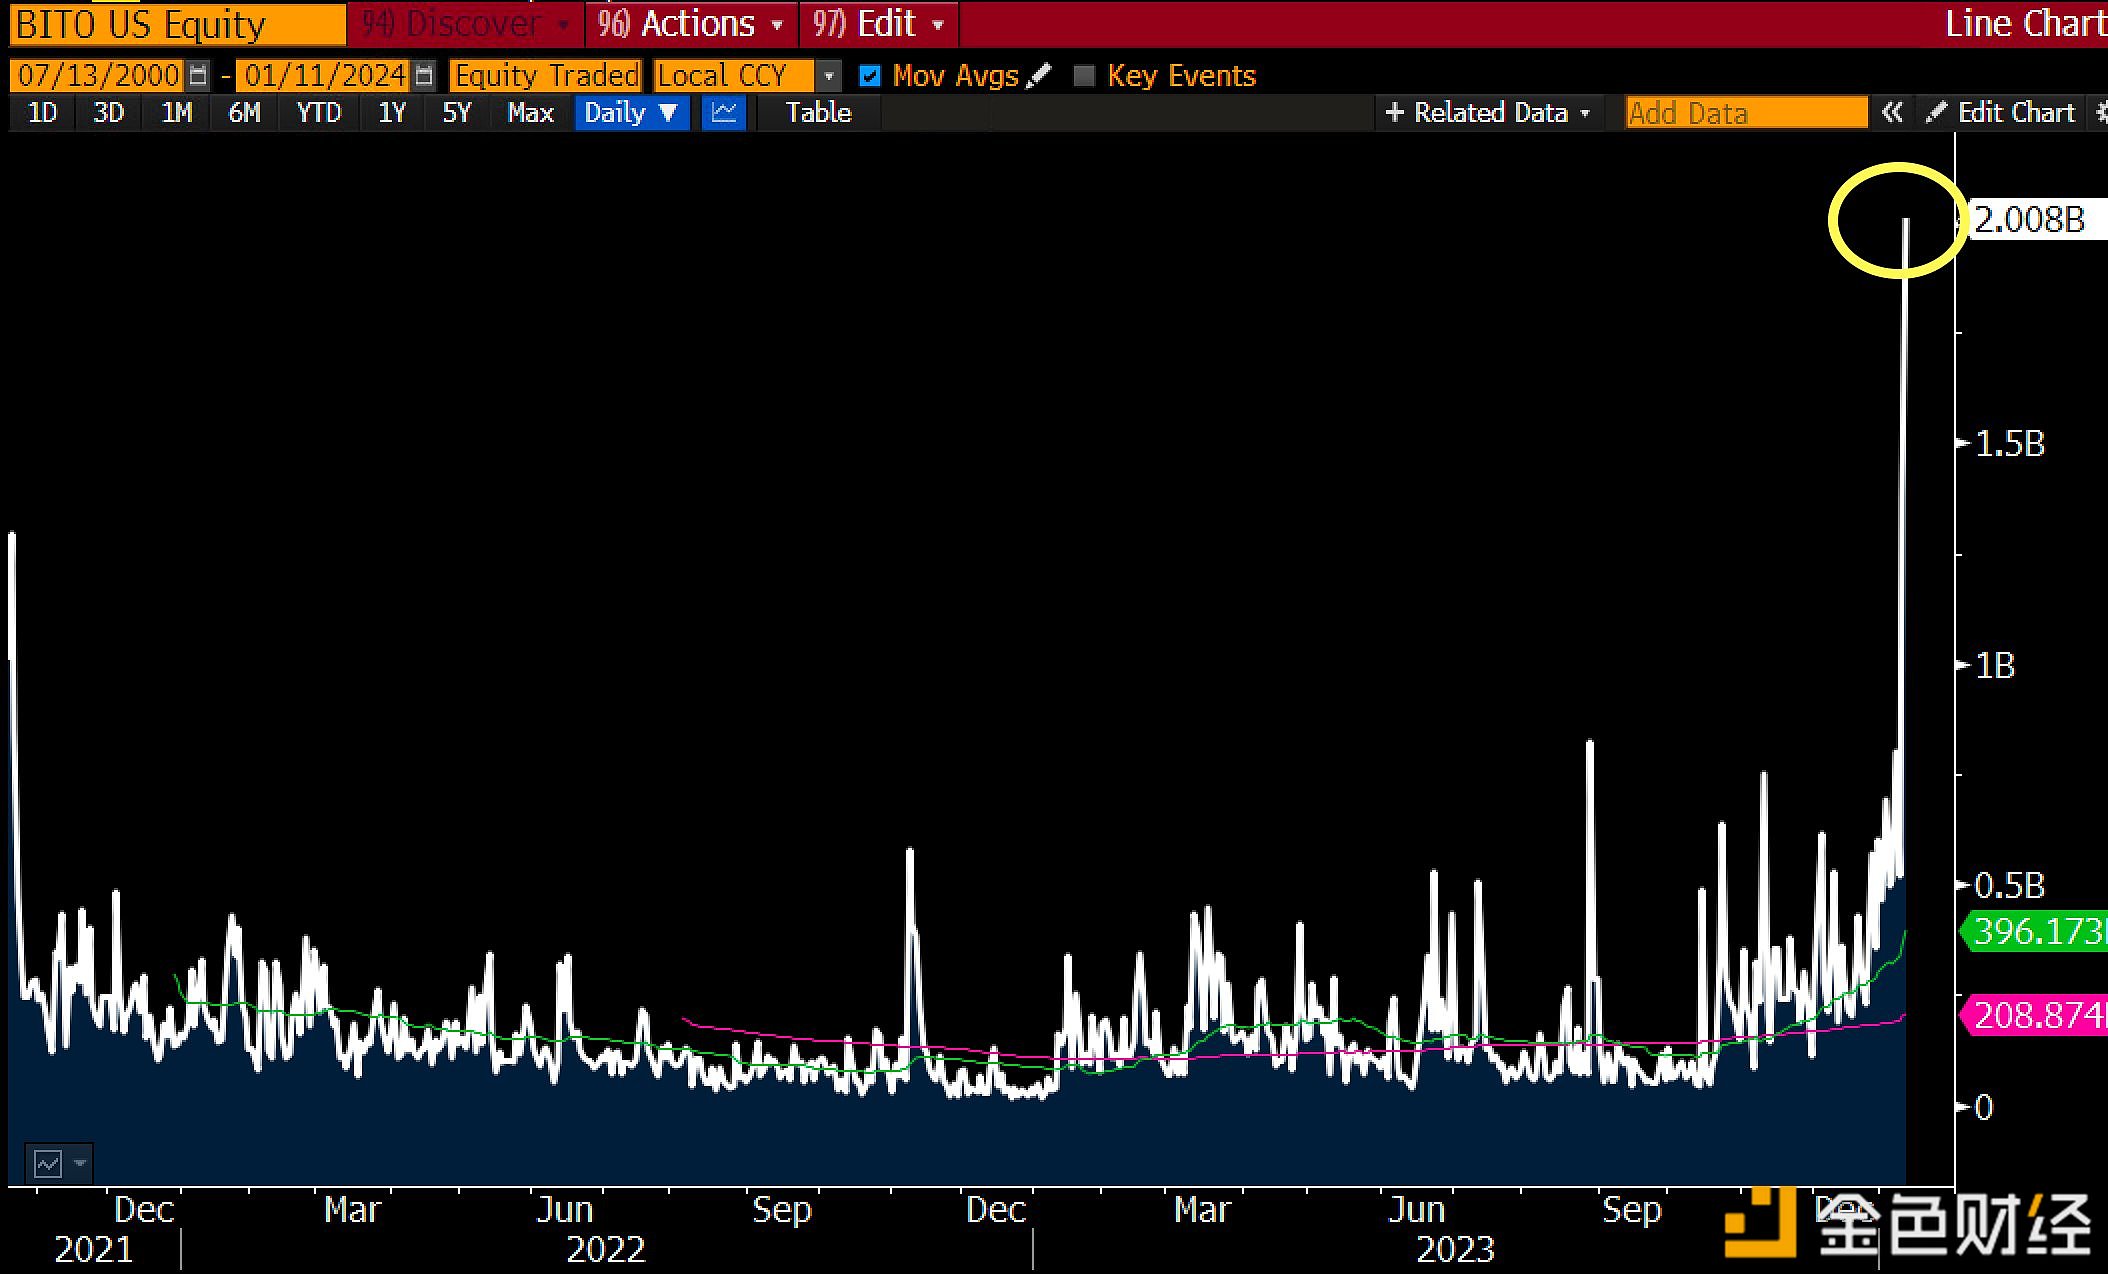This screenshot has height=1274, width=2108.
Task: Click the gear settings icon at top right
Action: click(x=2100, y=113)
